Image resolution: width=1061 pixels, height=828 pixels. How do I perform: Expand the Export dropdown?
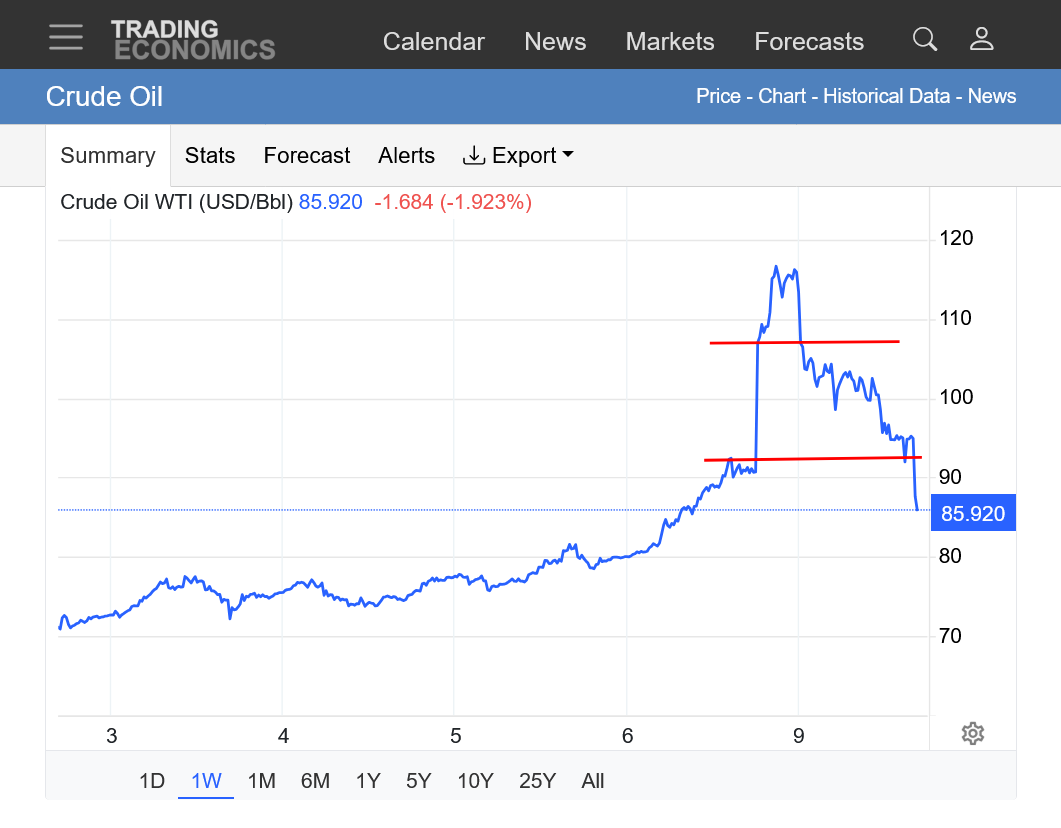tap(518, 156)
